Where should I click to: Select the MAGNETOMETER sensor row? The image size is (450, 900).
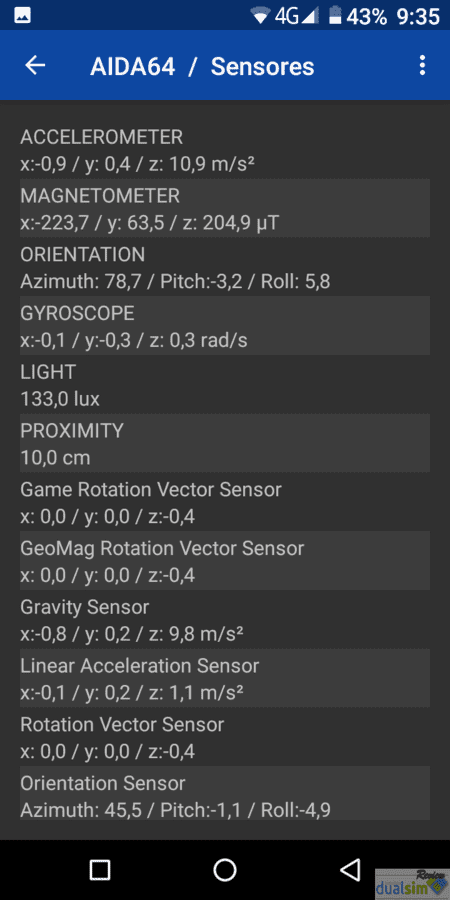point(225,208)
